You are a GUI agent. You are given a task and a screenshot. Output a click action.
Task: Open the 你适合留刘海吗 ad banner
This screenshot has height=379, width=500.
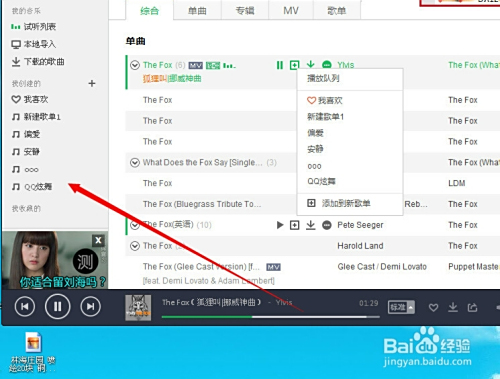[x=55, y=260]
